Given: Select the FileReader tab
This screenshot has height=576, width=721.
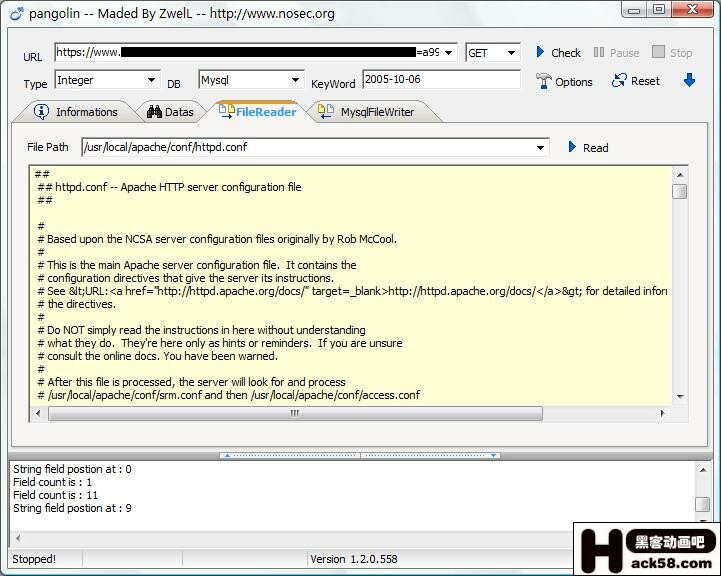Looking at the screenshot, I should tap(257, 112).
